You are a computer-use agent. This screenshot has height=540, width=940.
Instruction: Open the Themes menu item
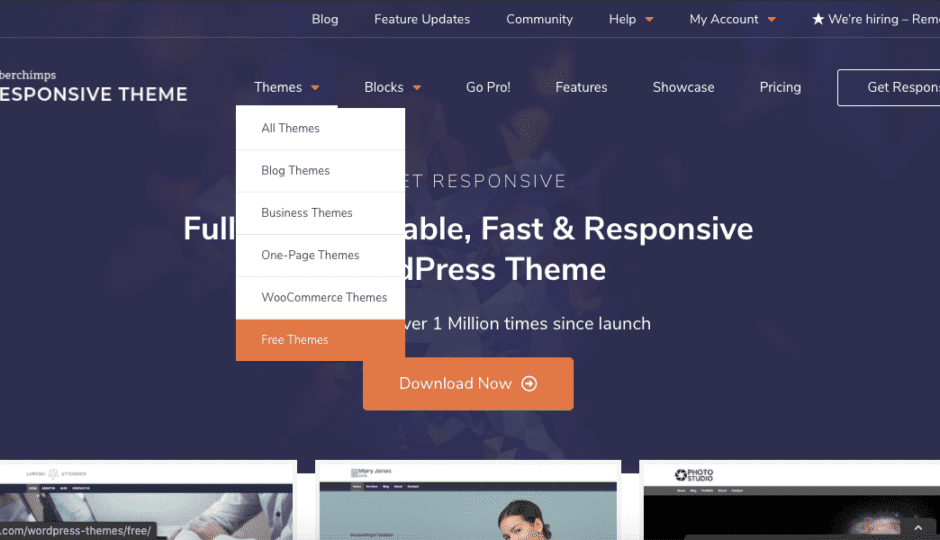(278, 88)
